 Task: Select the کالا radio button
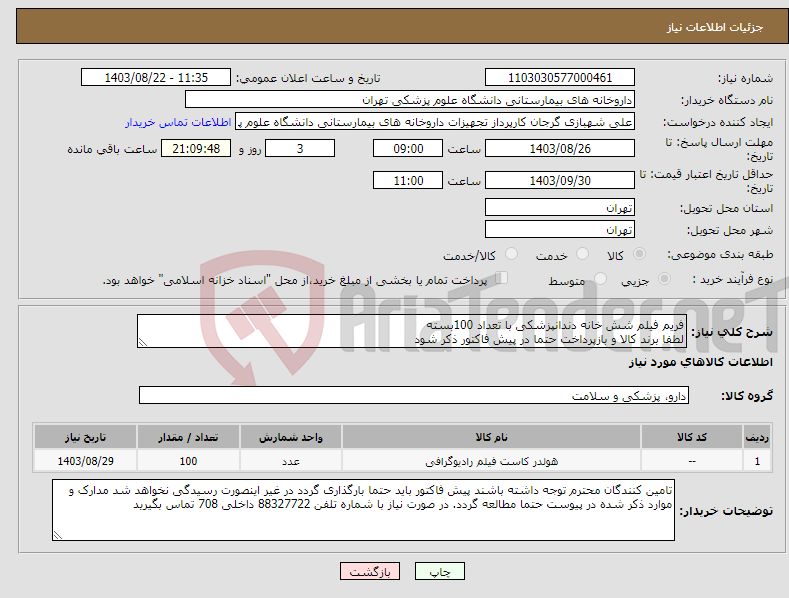pyautogui.click(x=639, y=254)
